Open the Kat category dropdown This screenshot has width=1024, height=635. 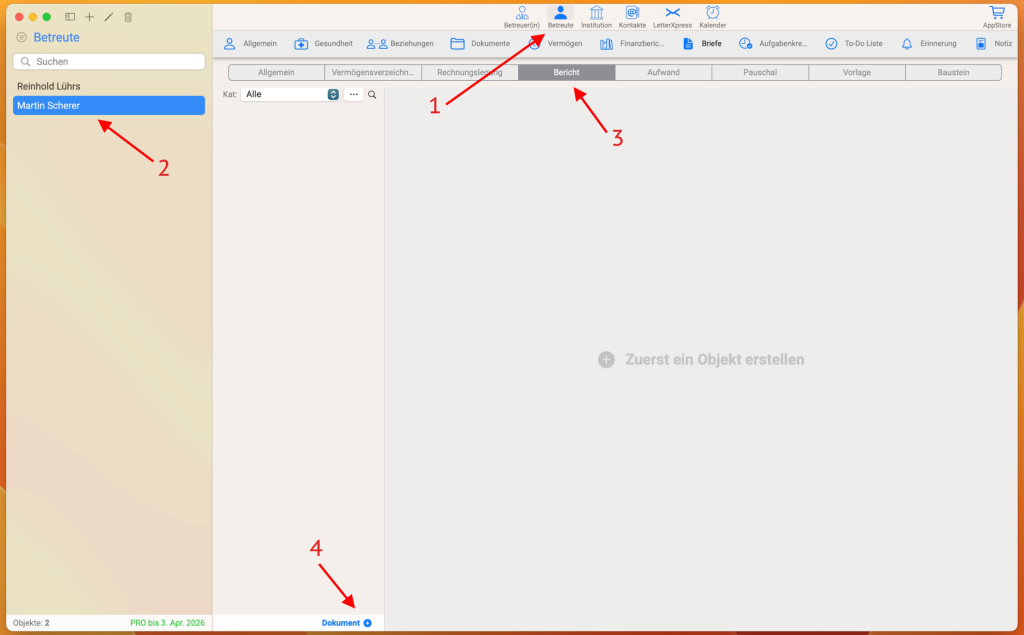click(290, 94)
